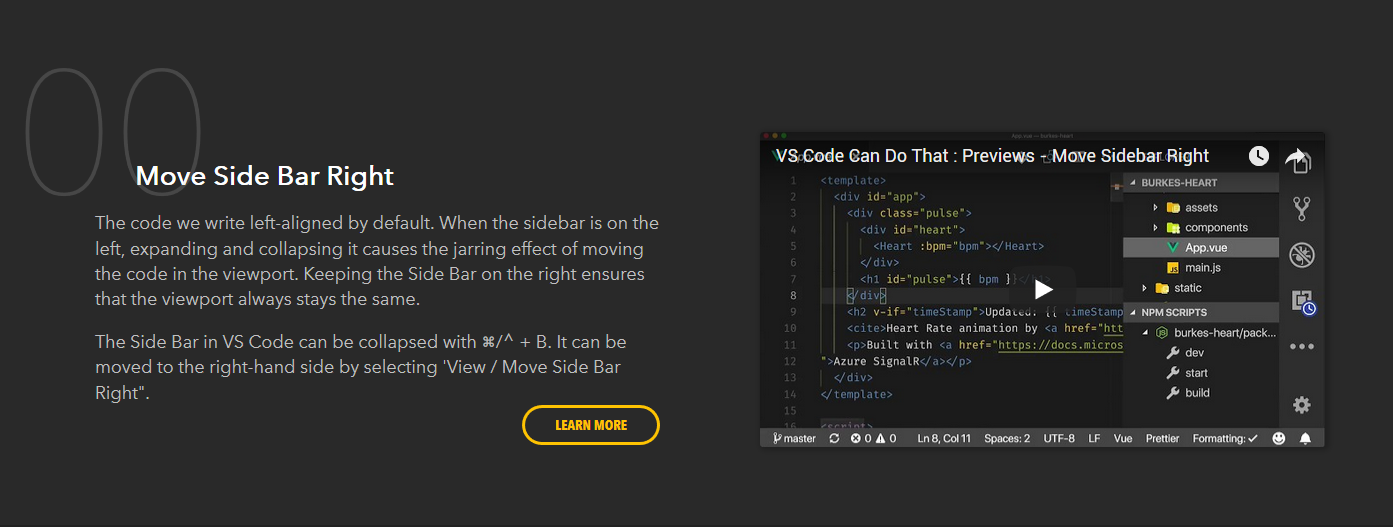1393x527 pixels.
Task: Click code line '<div class="pulse">'
Action: click(909, 213)
